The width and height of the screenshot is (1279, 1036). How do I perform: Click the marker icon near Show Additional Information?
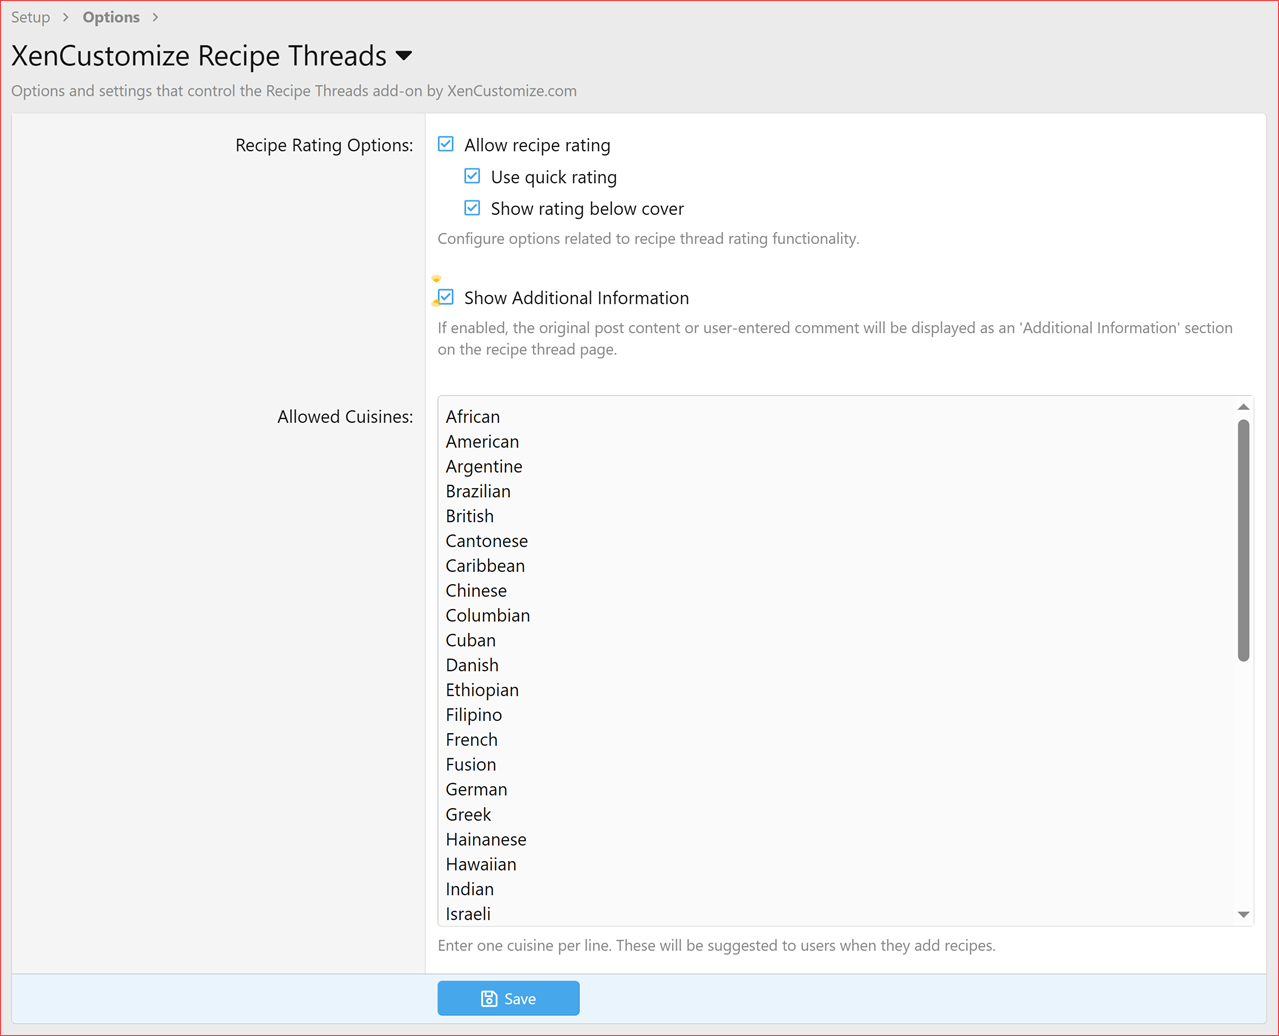click(x=436, y=280)
